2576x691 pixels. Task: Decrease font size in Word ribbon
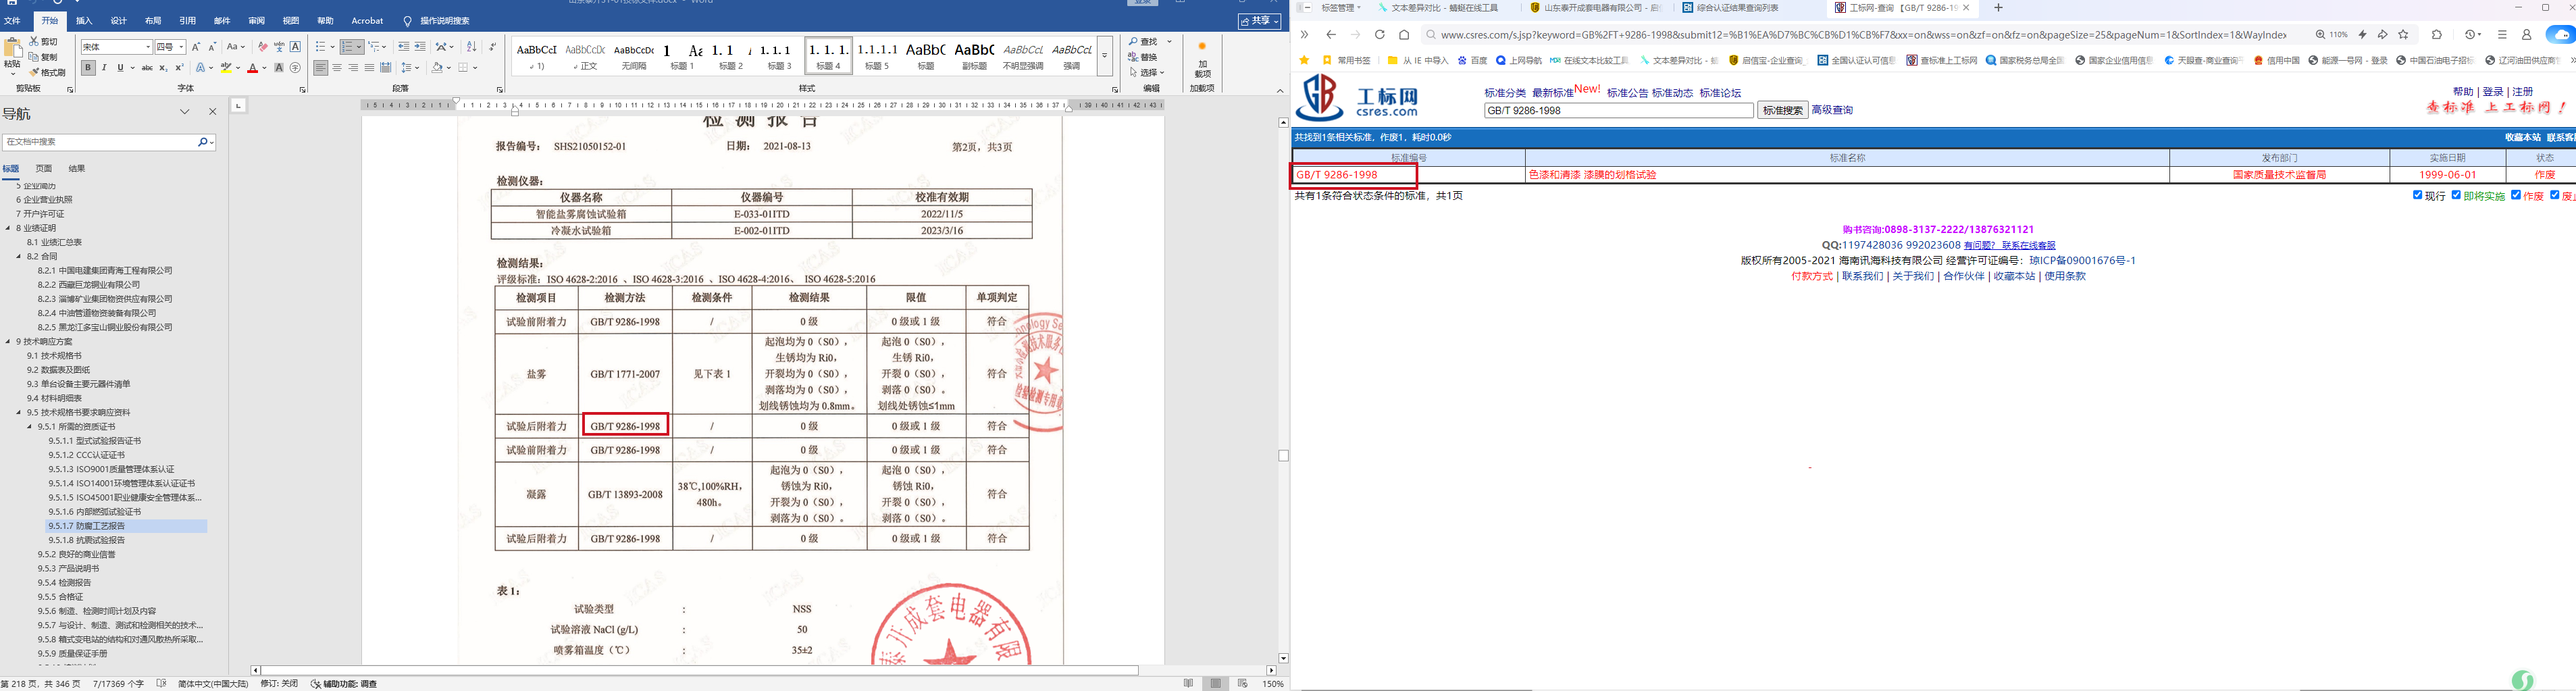pyautogui.click(x=212, y=47)
